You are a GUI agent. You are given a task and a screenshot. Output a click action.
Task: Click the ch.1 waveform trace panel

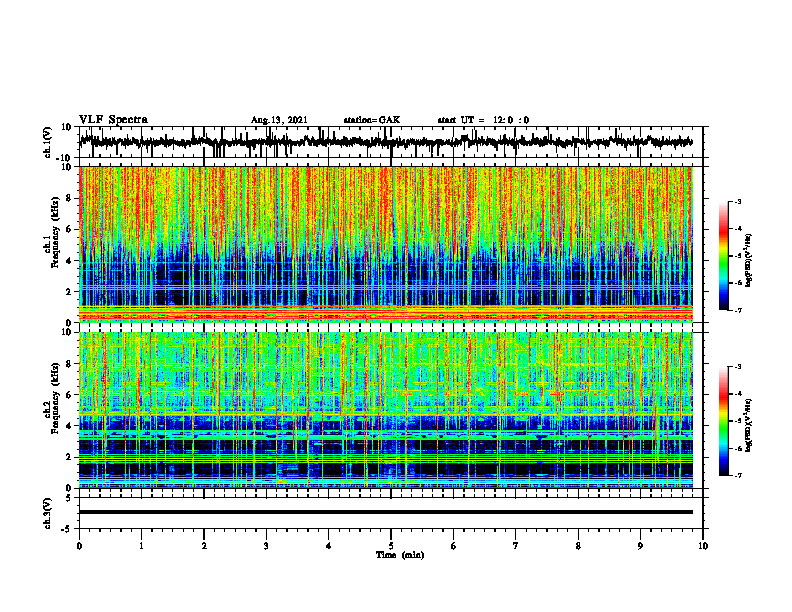(391, 142)
